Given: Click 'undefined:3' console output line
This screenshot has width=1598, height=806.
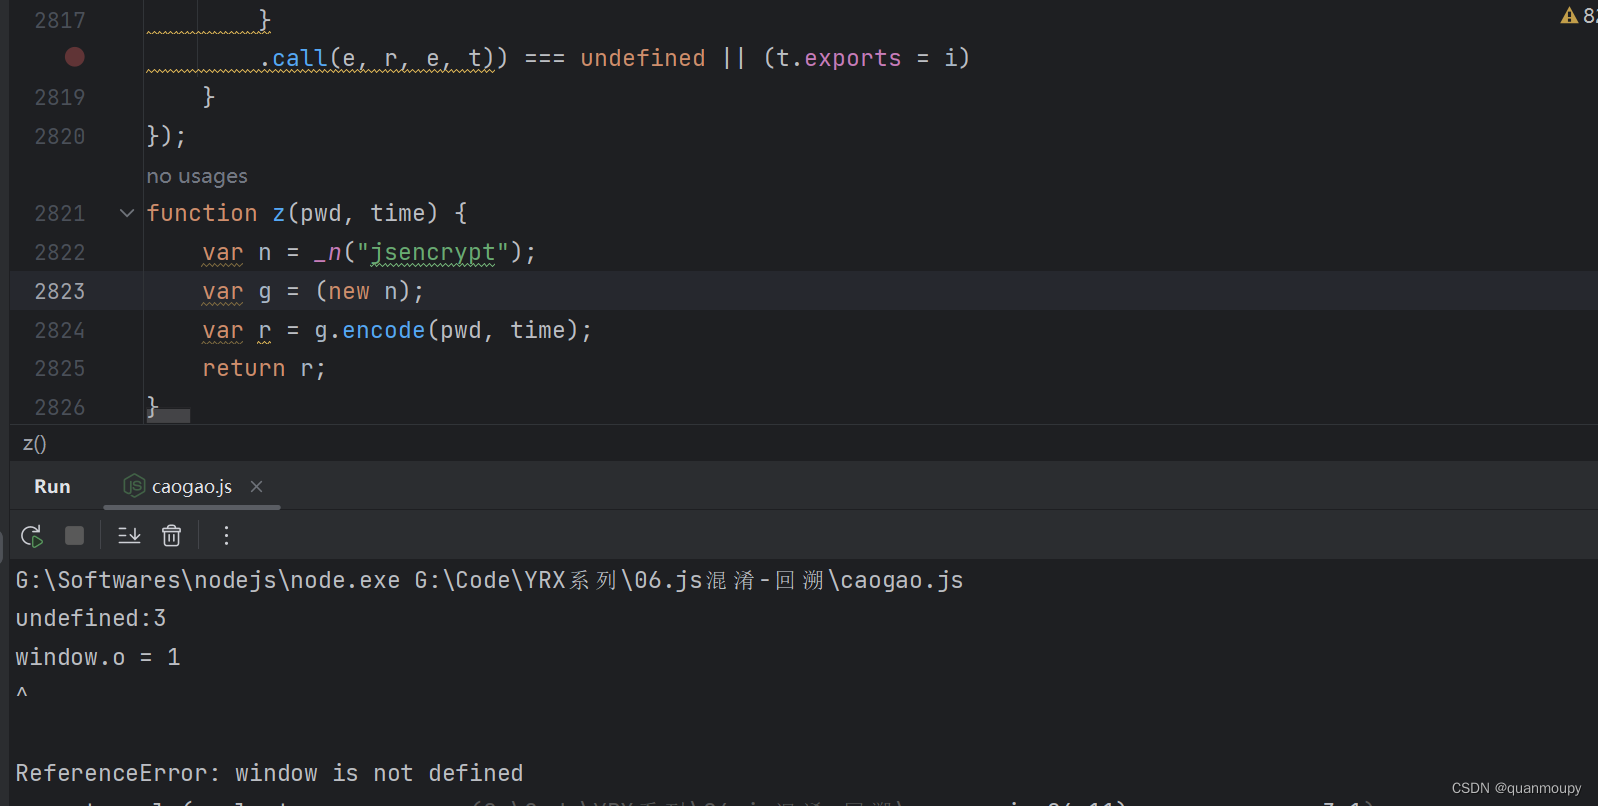Looking at the screenshot, I should point(91,618).
